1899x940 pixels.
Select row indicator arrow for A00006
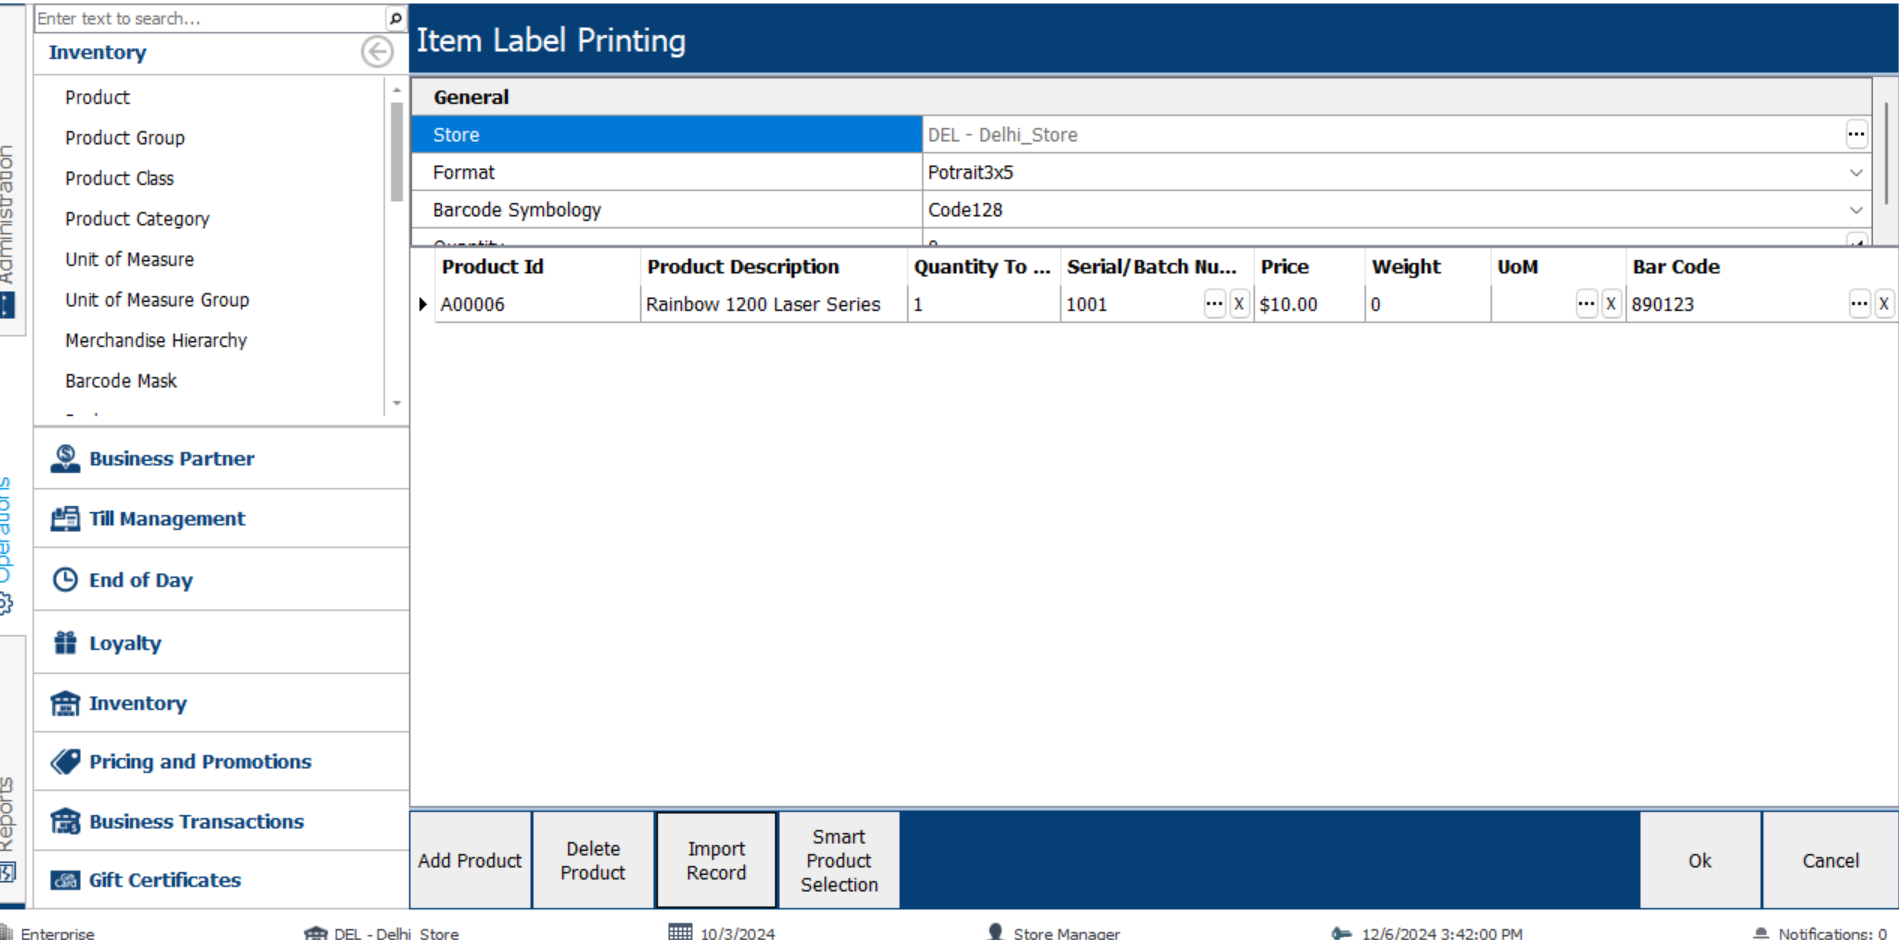pyautogui.click(x=423, y=304)
